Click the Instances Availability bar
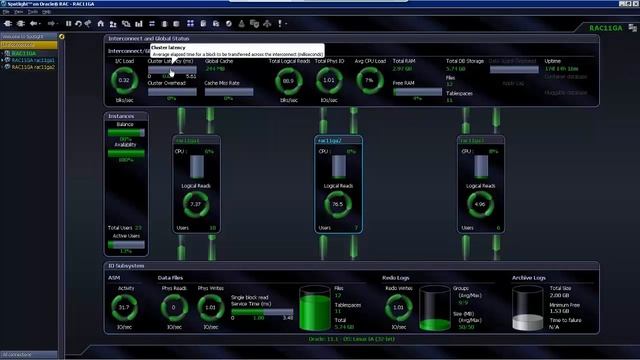The width and height of the screenshot is (640, 360). point(126,153)
